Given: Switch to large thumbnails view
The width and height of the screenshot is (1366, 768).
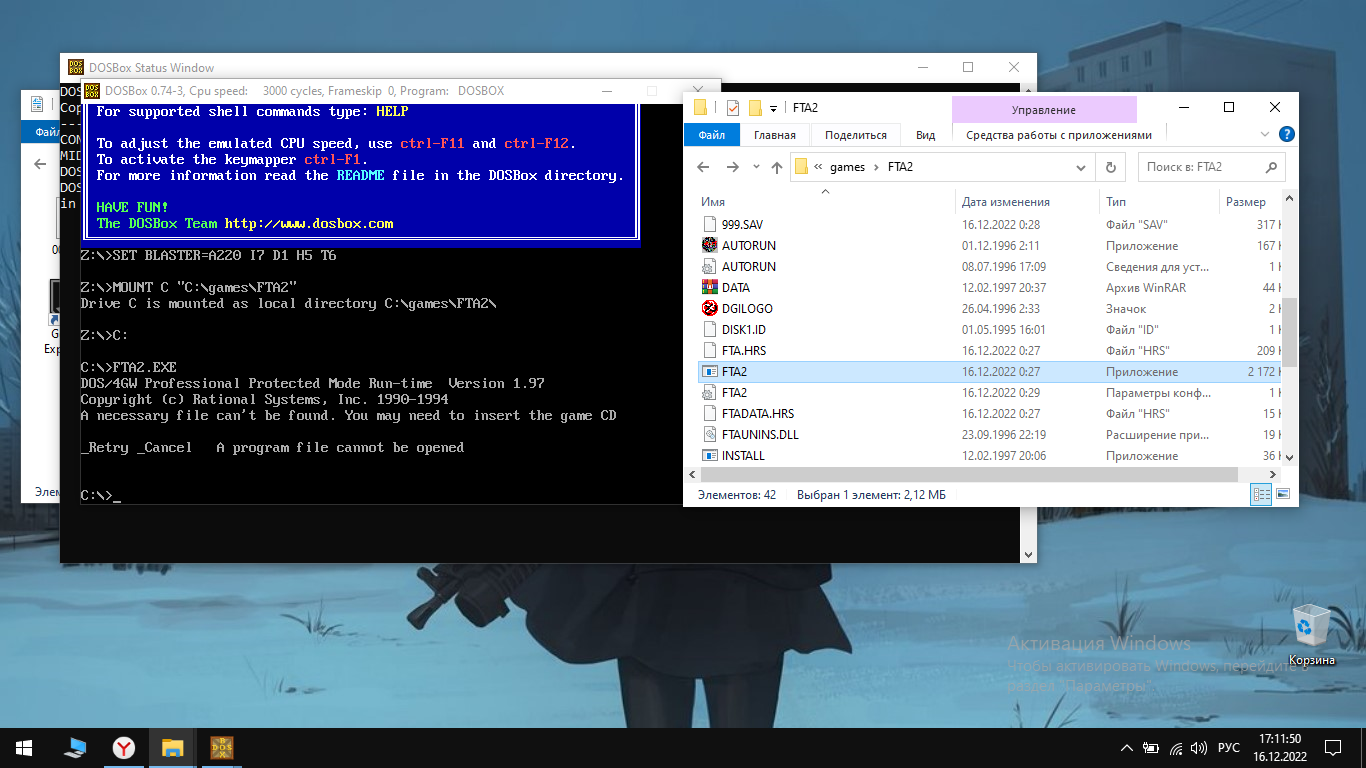Looking at the screenshot, I should click(1283, 494).
